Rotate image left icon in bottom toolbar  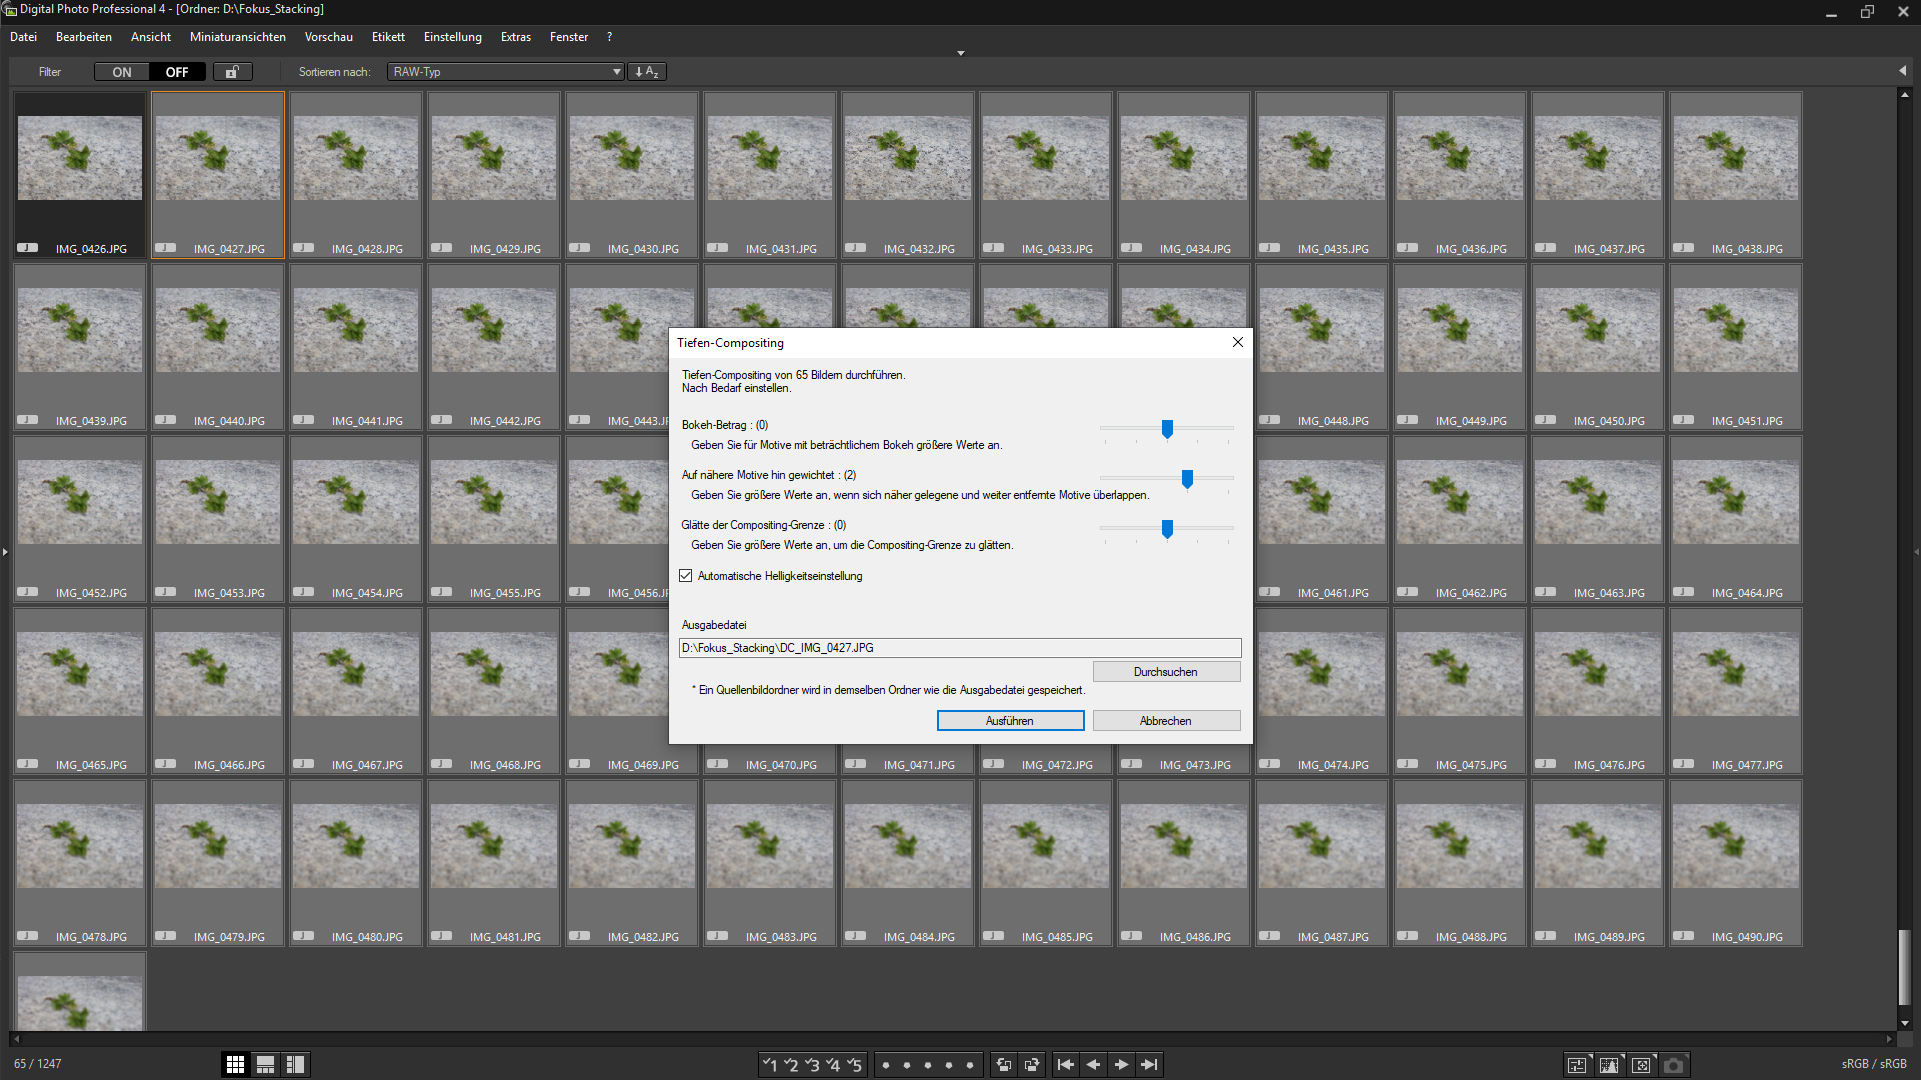[x=1004, y=1065]
